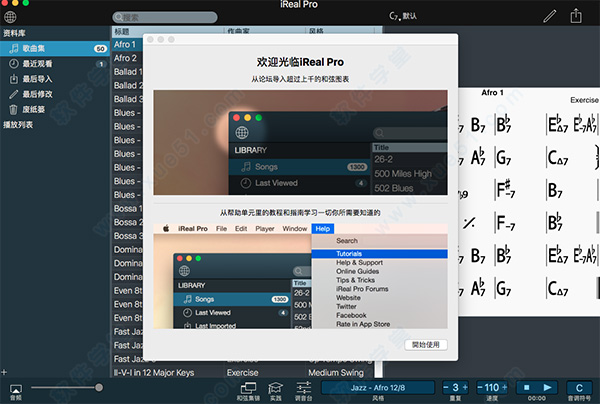Click the C7 默认 chord font indicator
Image resolution: width=600 pixels, height=404 pixels.
[x=403, y=16]
